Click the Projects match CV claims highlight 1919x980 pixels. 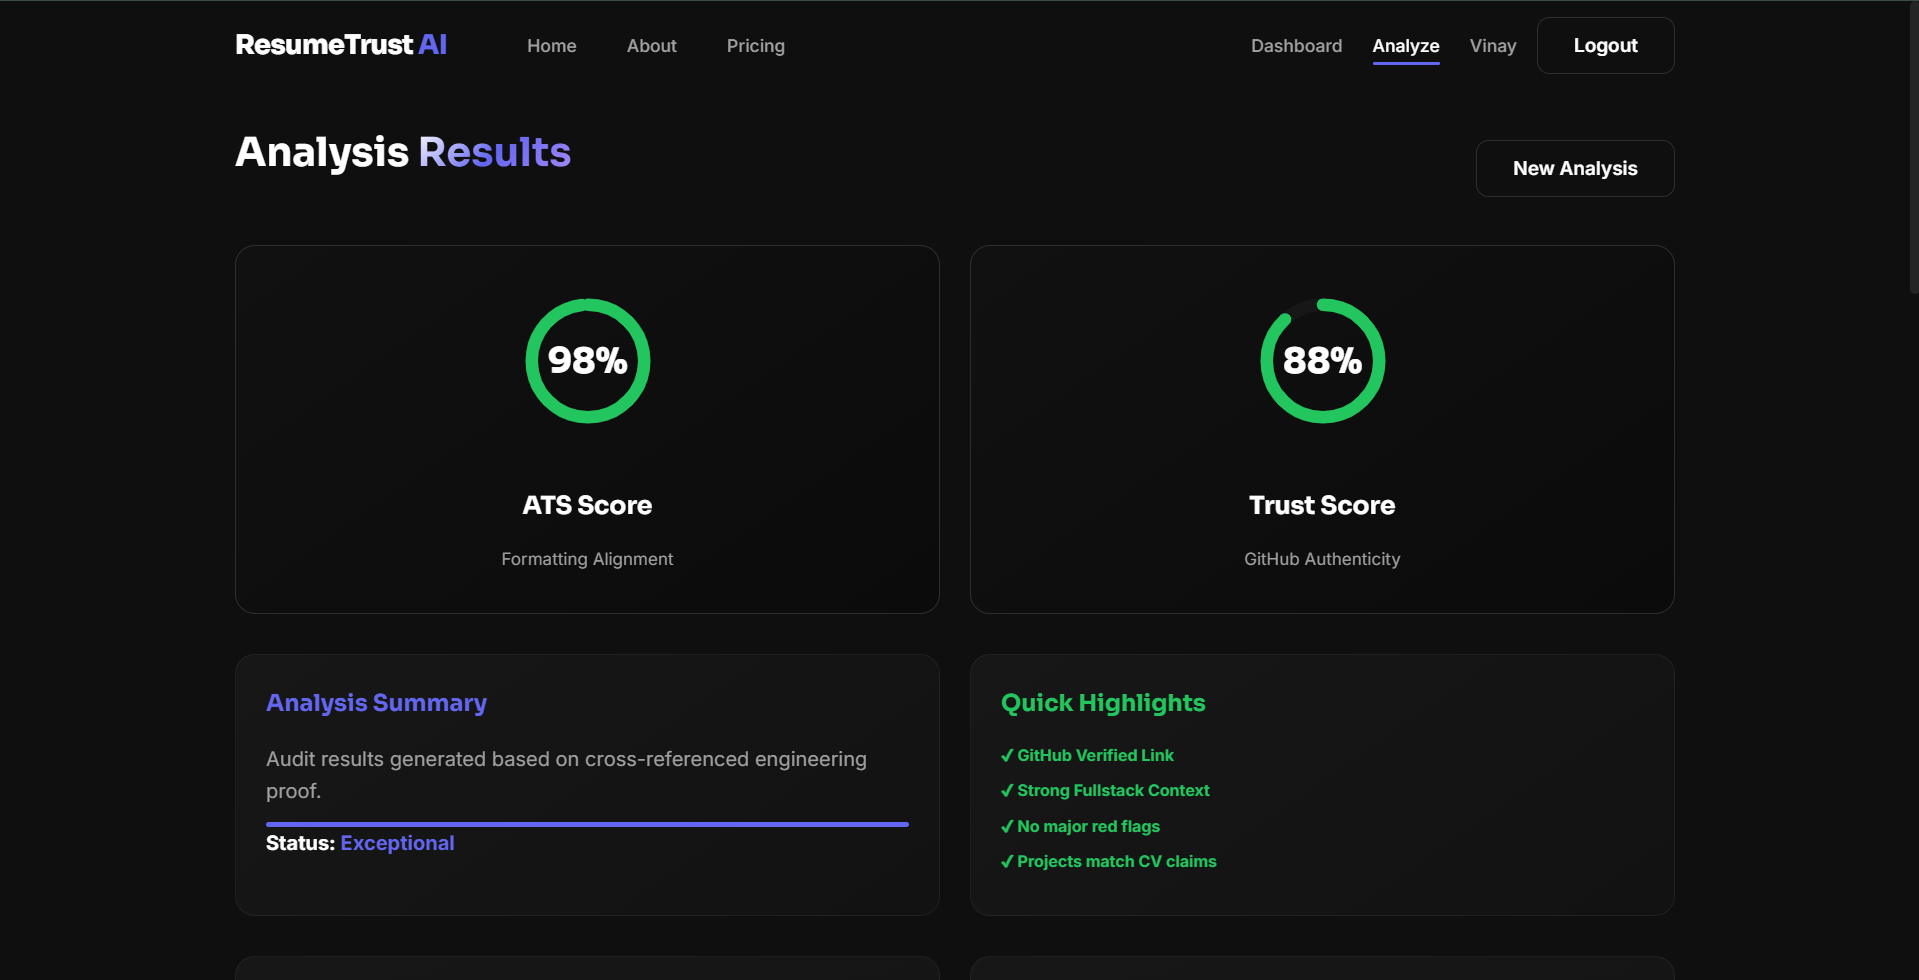1109,861
